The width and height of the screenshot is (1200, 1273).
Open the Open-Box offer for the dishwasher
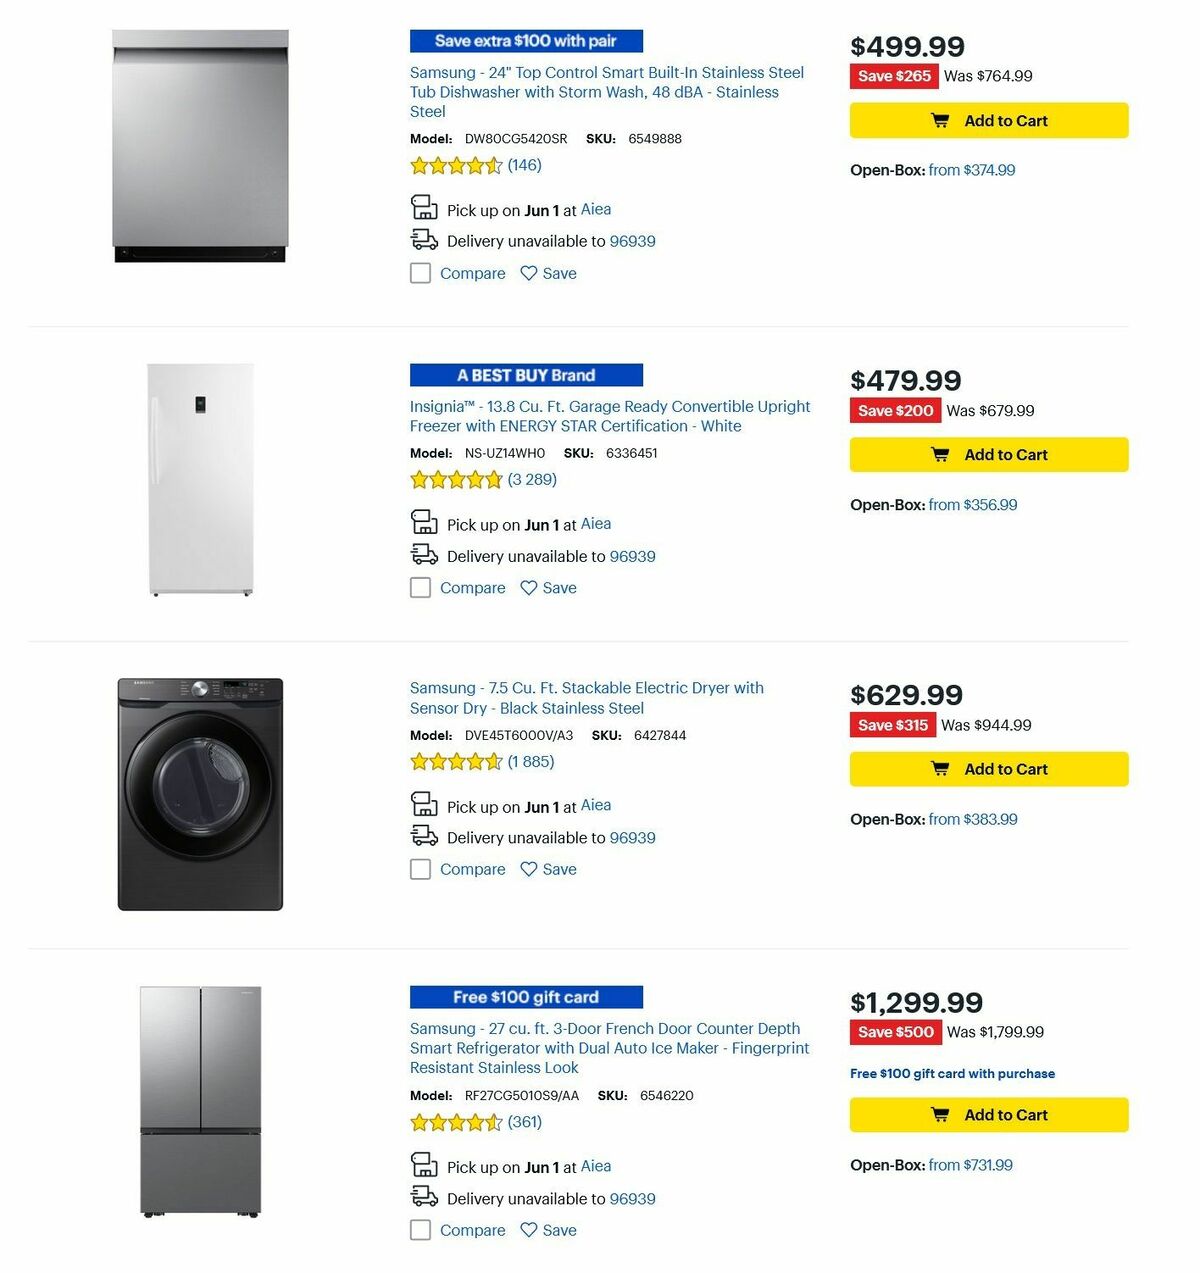pos(970,170)
